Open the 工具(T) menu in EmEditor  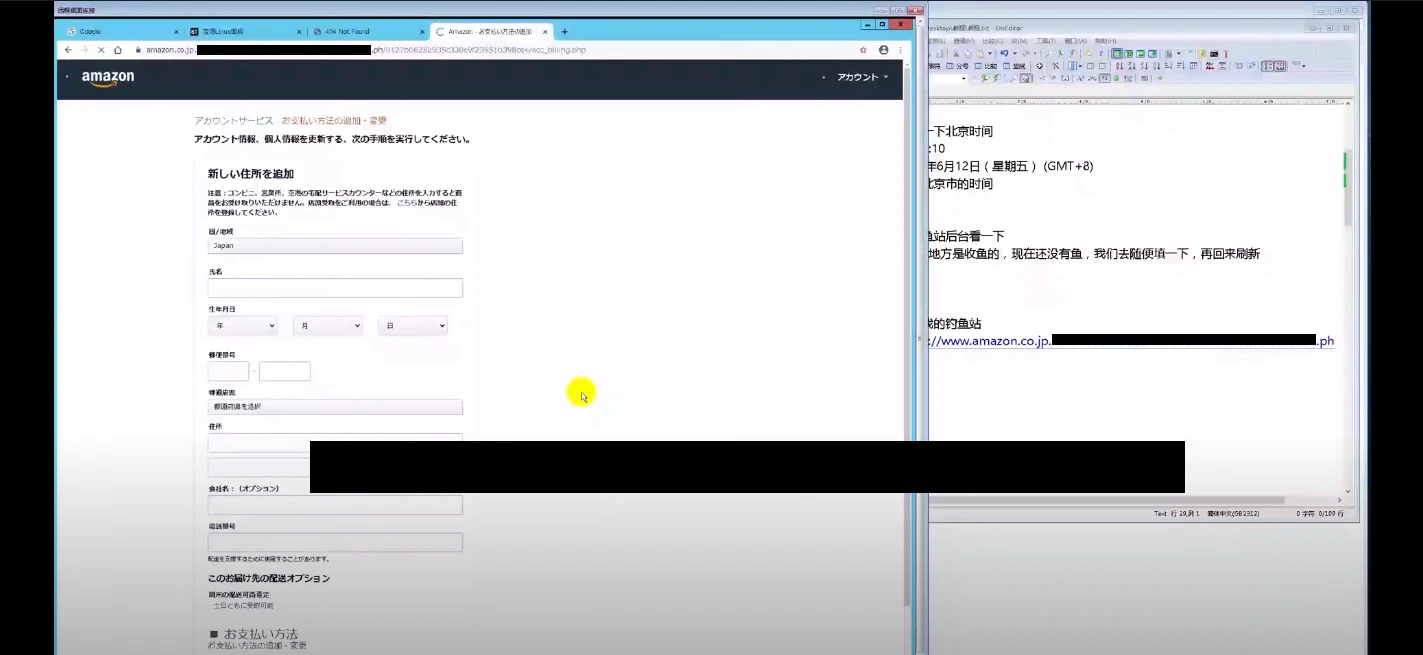tap(1046, 41)
